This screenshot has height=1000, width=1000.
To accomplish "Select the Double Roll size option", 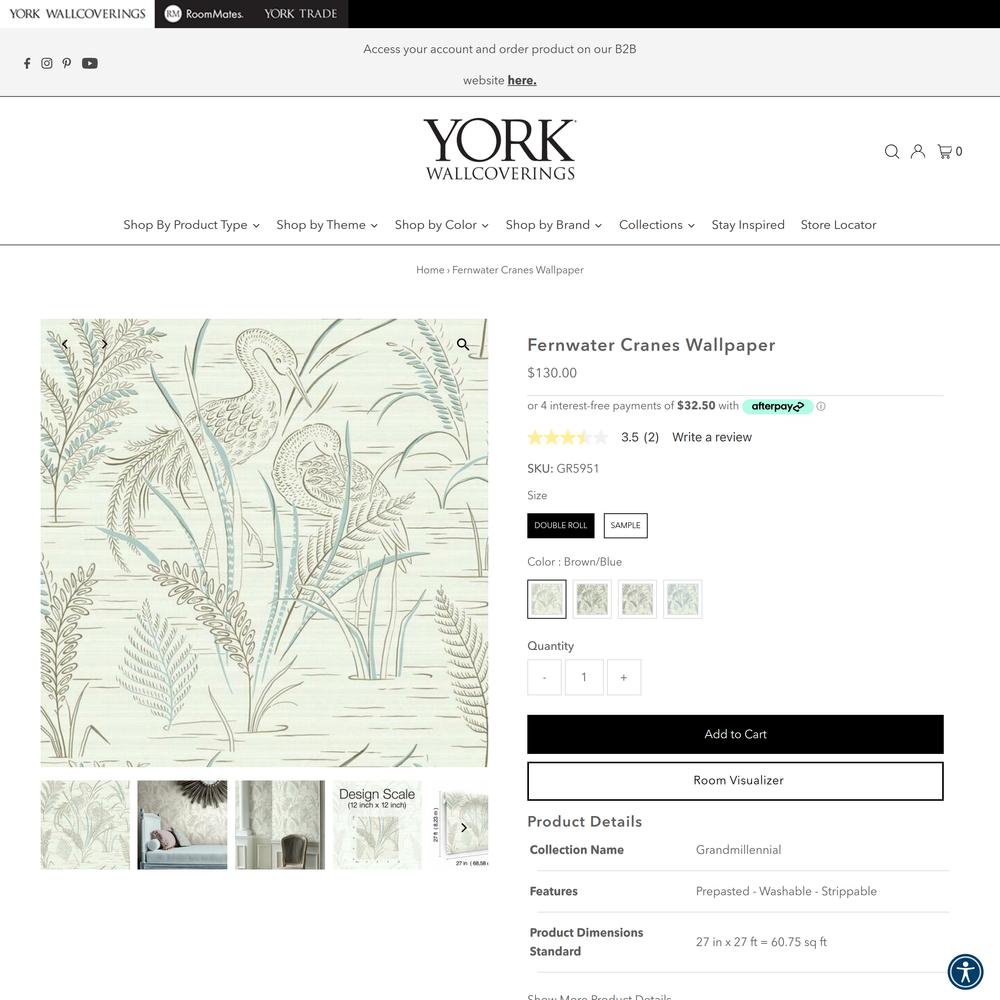I will (561, 526).
